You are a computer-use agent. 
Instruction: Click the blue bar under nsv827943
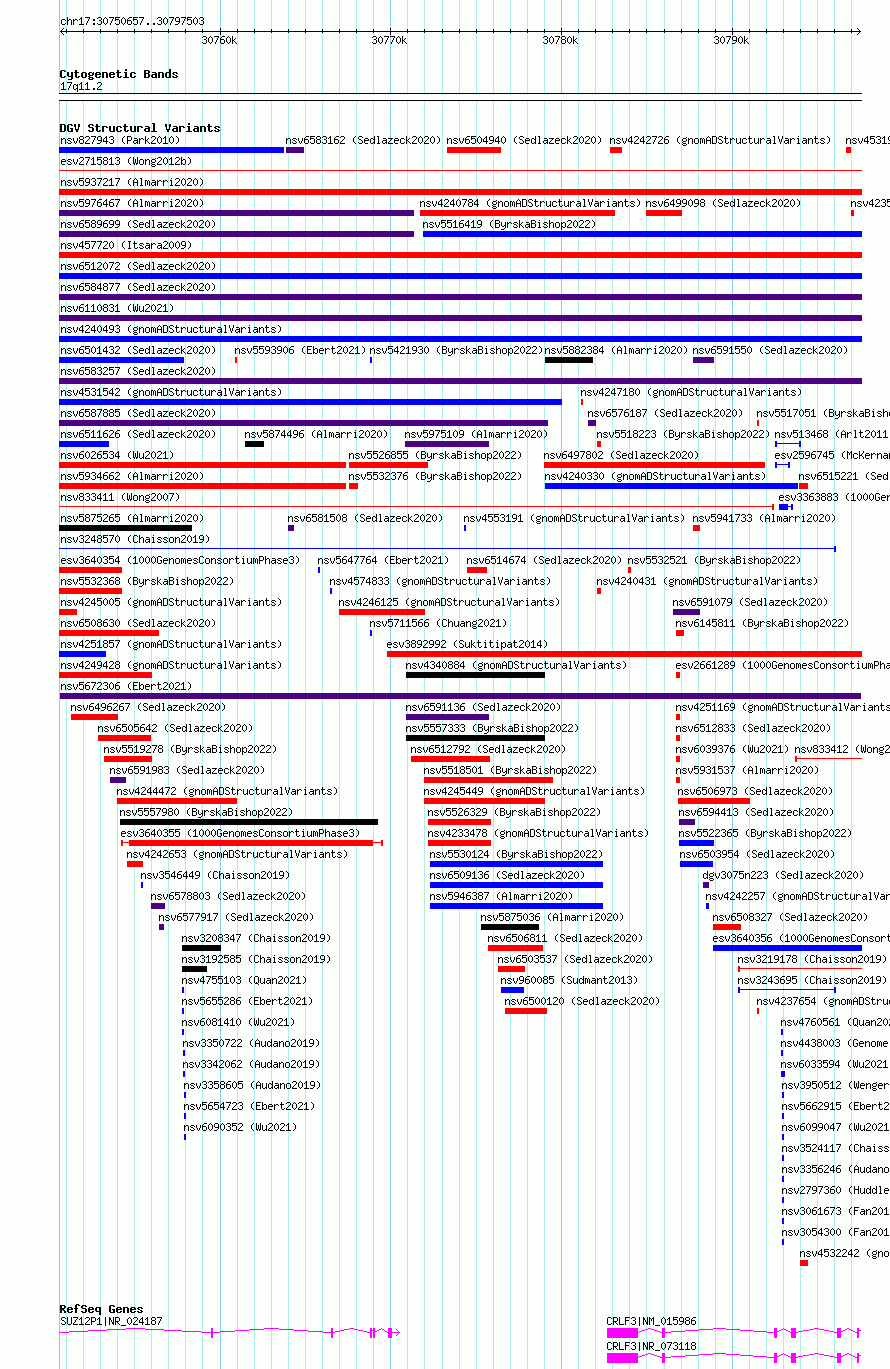click(172, 150)
